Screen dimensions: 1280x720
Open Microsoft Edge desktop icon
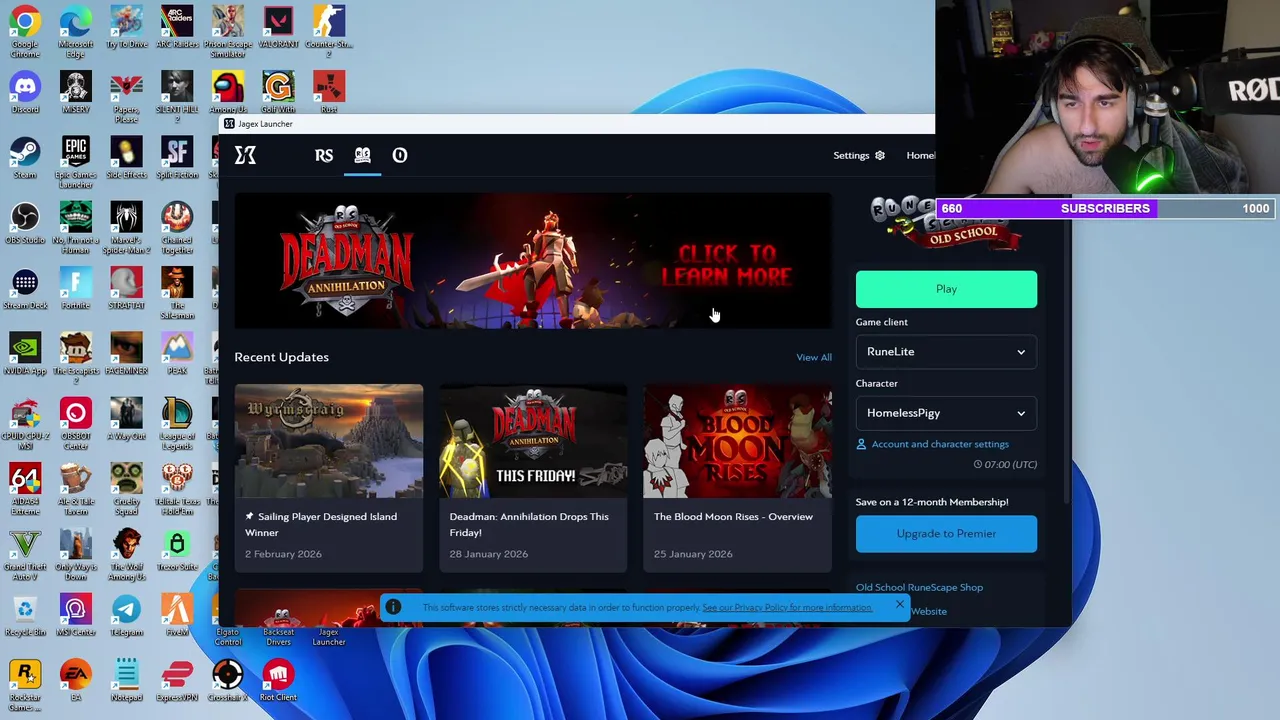(75, 33)
